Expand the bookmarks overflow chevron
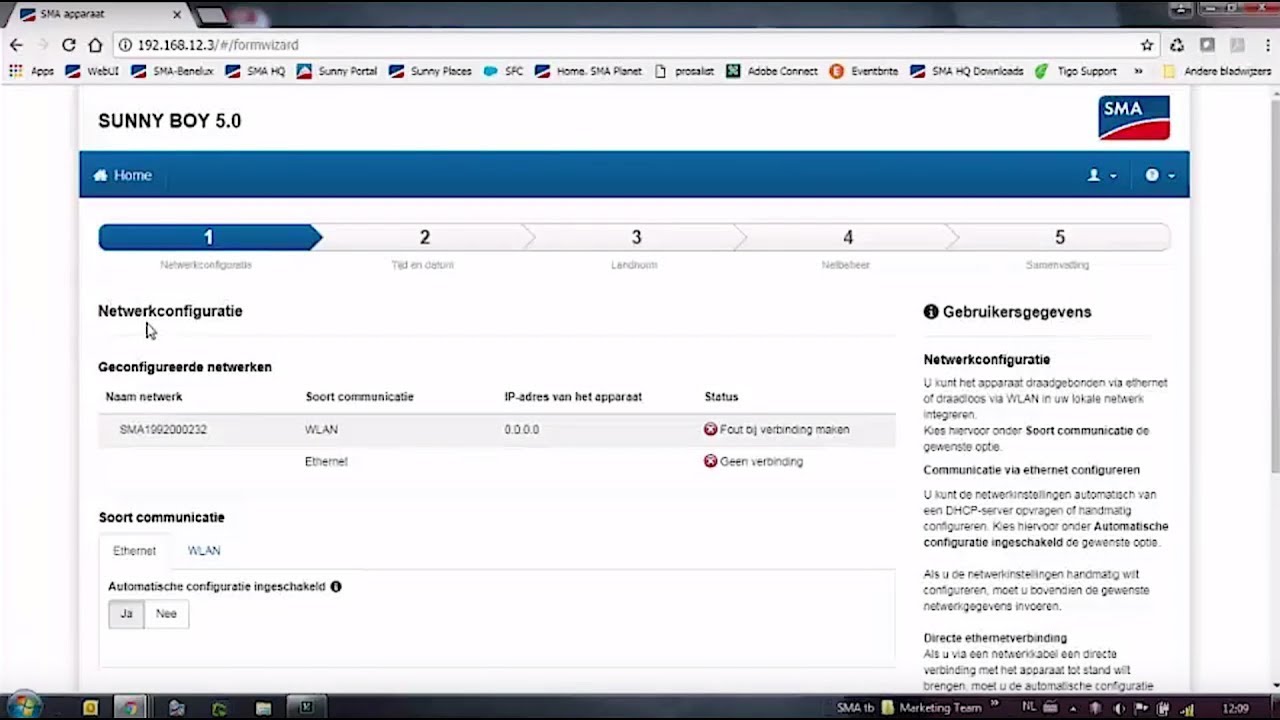This screenshot has height=720, width=1280. 1138,71
